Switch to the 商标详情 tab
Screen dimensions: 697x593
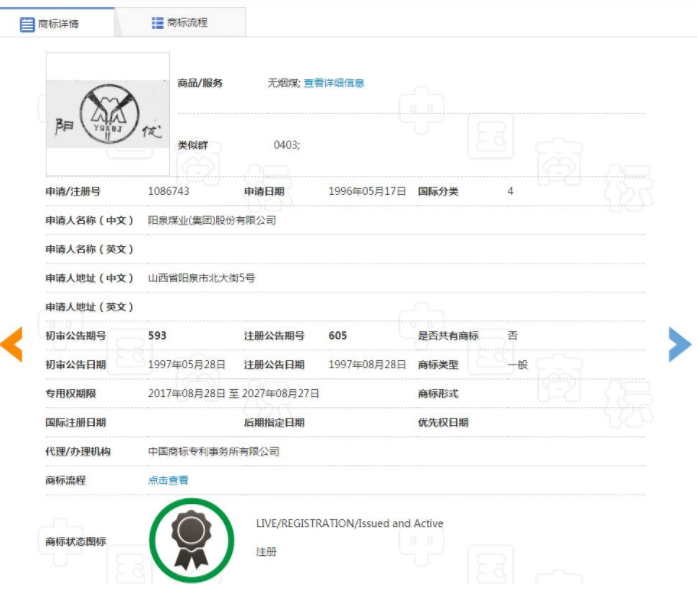(57, 23)
